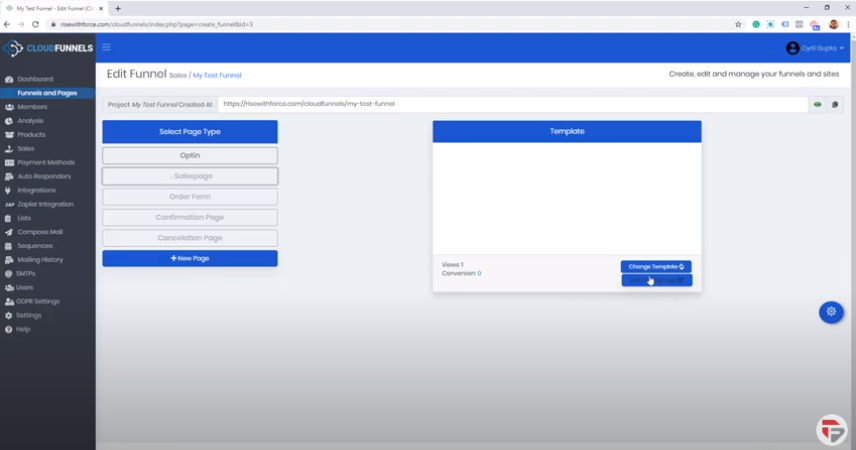
Task: Expand the Cyril Gupta user dropdown
Action: point(816,48)
